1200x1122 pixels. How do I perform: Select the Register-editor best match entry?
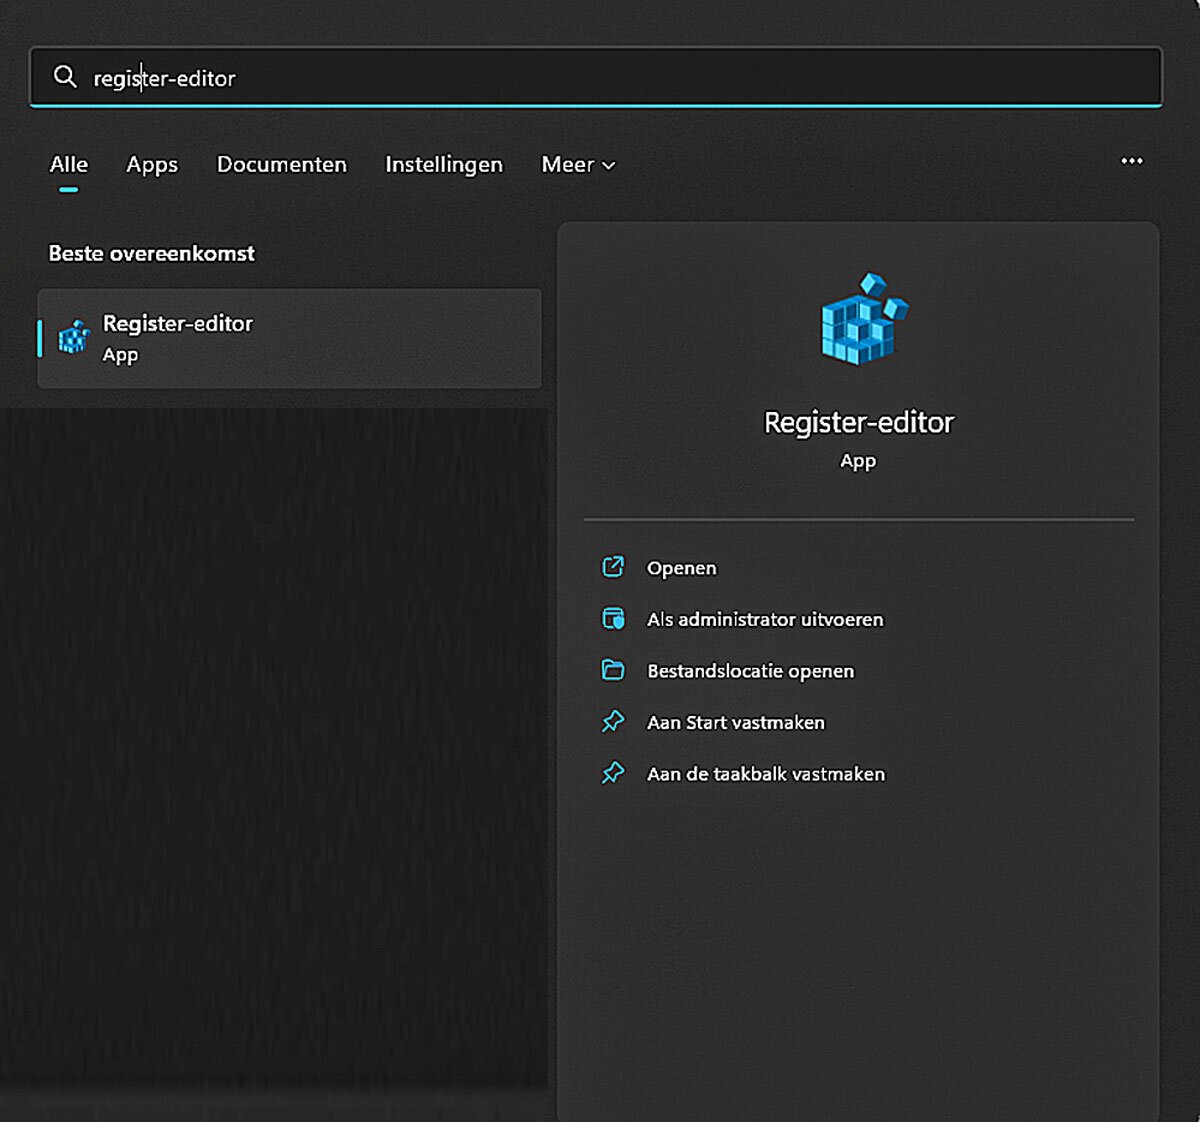[x=288, y=338]
